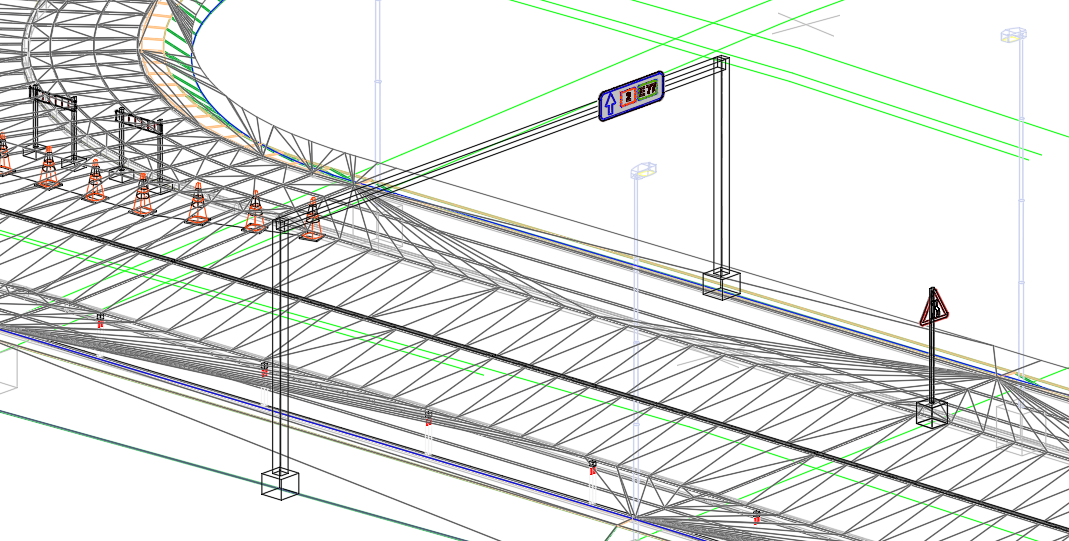Select the gantry's right foundation block

(720, 283)
